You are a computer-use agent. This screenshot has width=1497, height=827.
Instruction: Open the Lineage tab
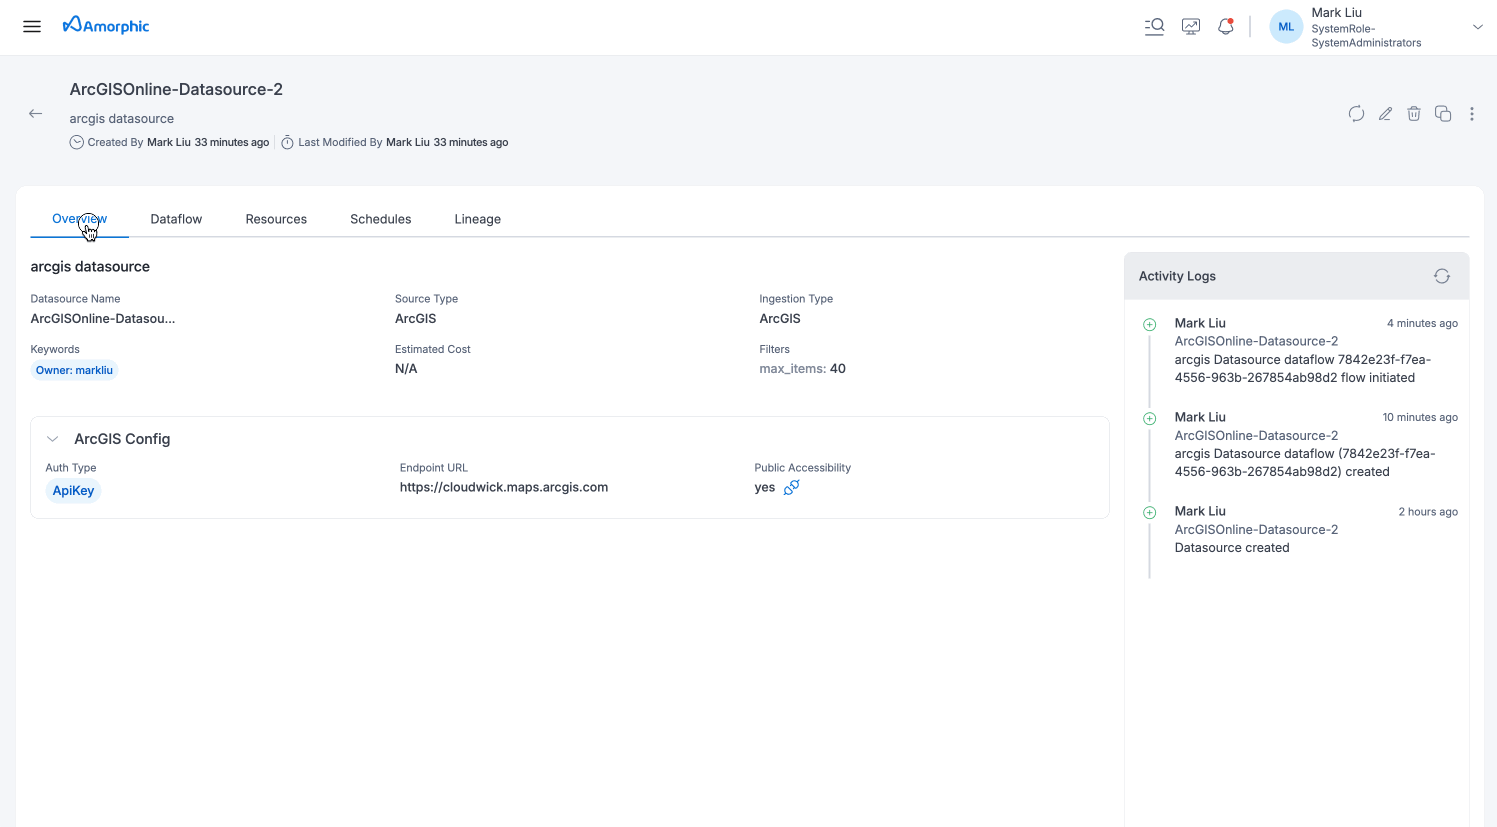tap(477, 218)
